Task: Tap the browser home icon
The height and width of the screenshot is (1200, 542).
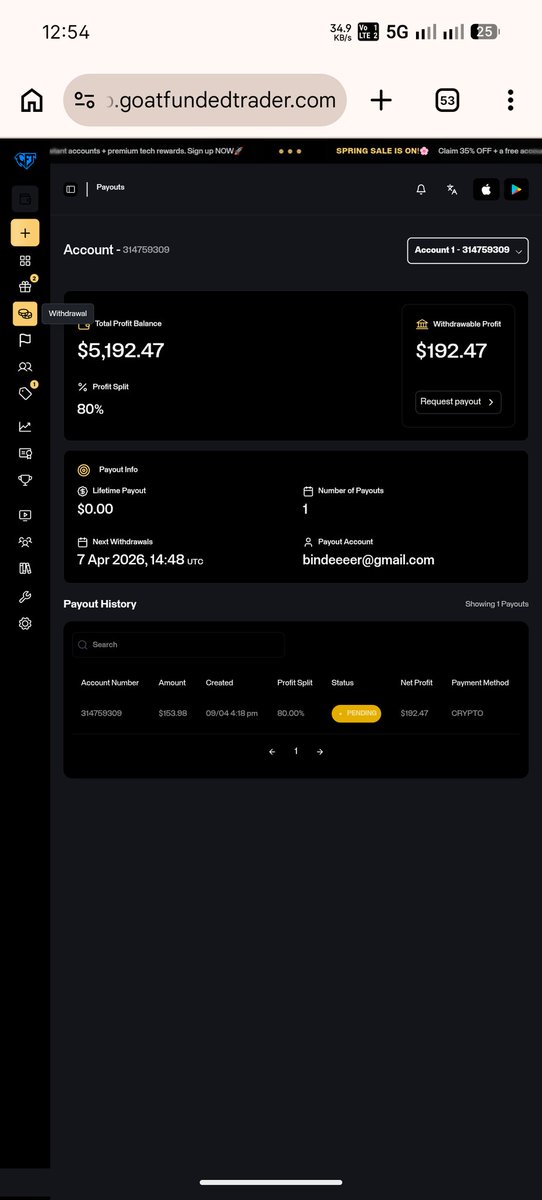Action: pyautogui.click(x=32, y=100)
